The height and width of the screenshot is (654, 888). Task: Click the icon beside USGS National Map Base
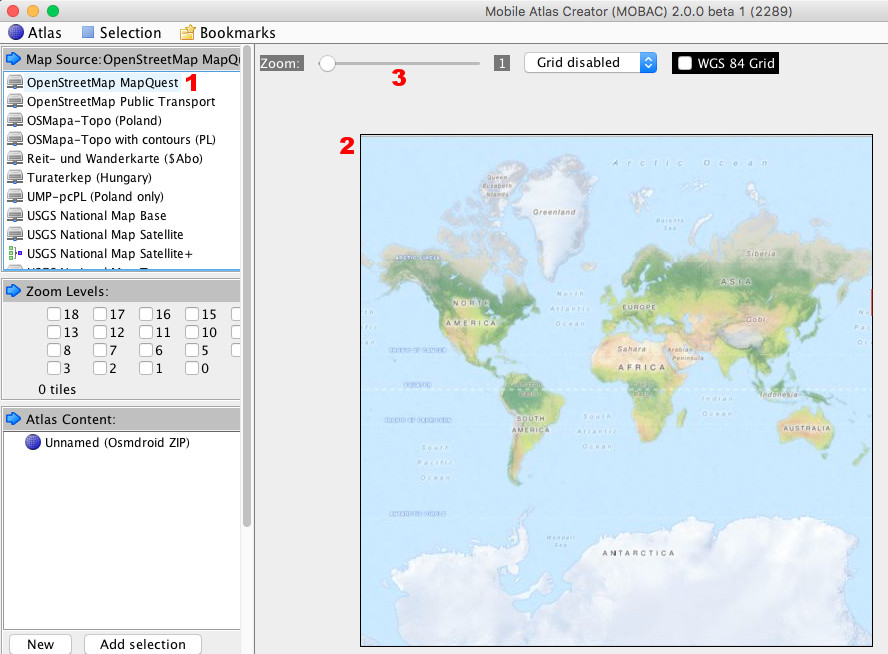[x=15, y=216]
